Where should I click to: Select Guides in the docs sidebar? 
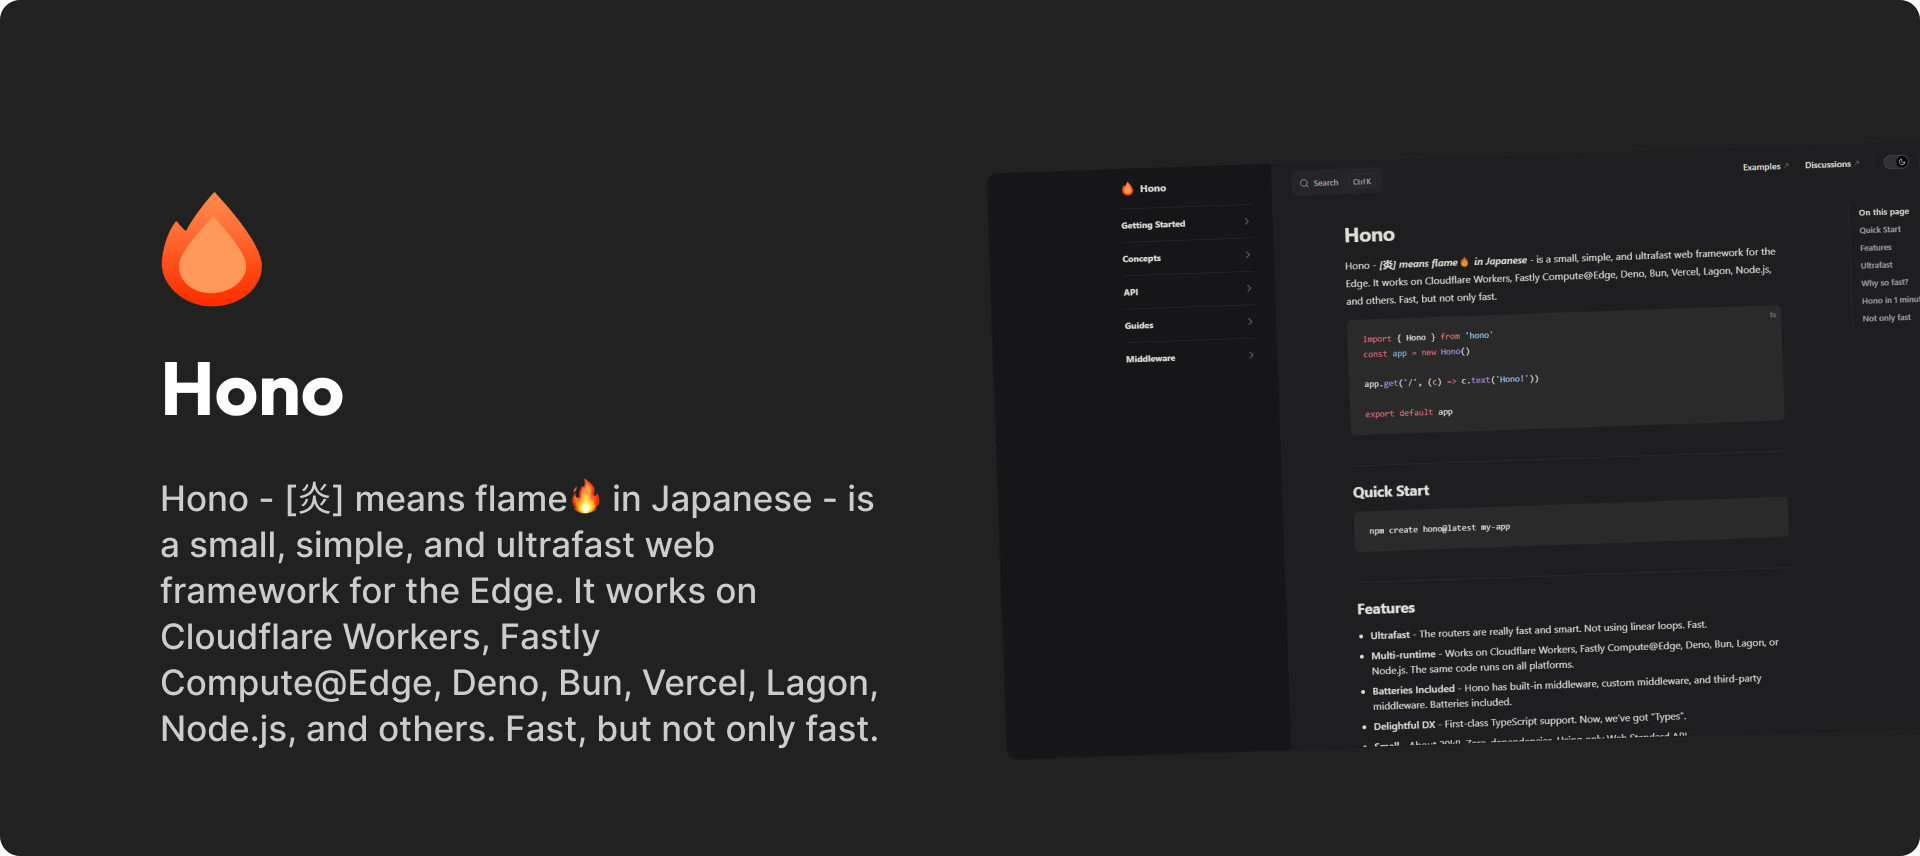tap(1139, 325)
